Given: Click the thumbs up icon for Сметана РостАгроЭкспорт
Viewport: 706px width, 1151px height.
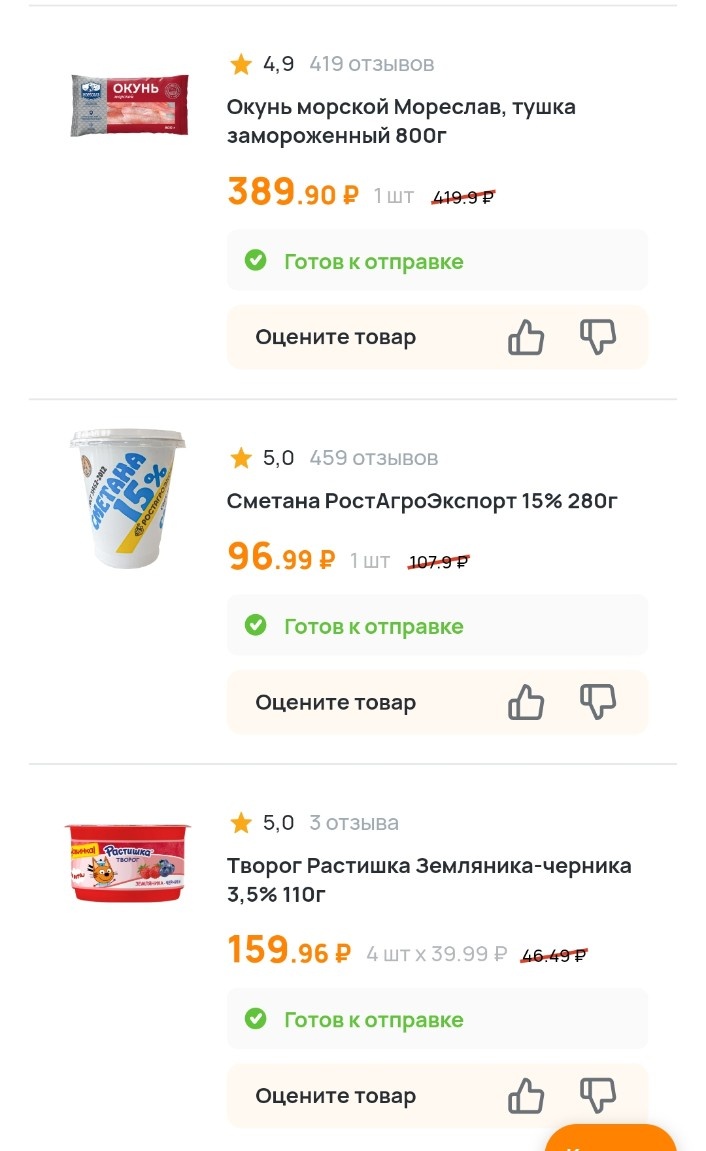Looking at the screenshot, I should pyautogui.click(x=525, y=702).
